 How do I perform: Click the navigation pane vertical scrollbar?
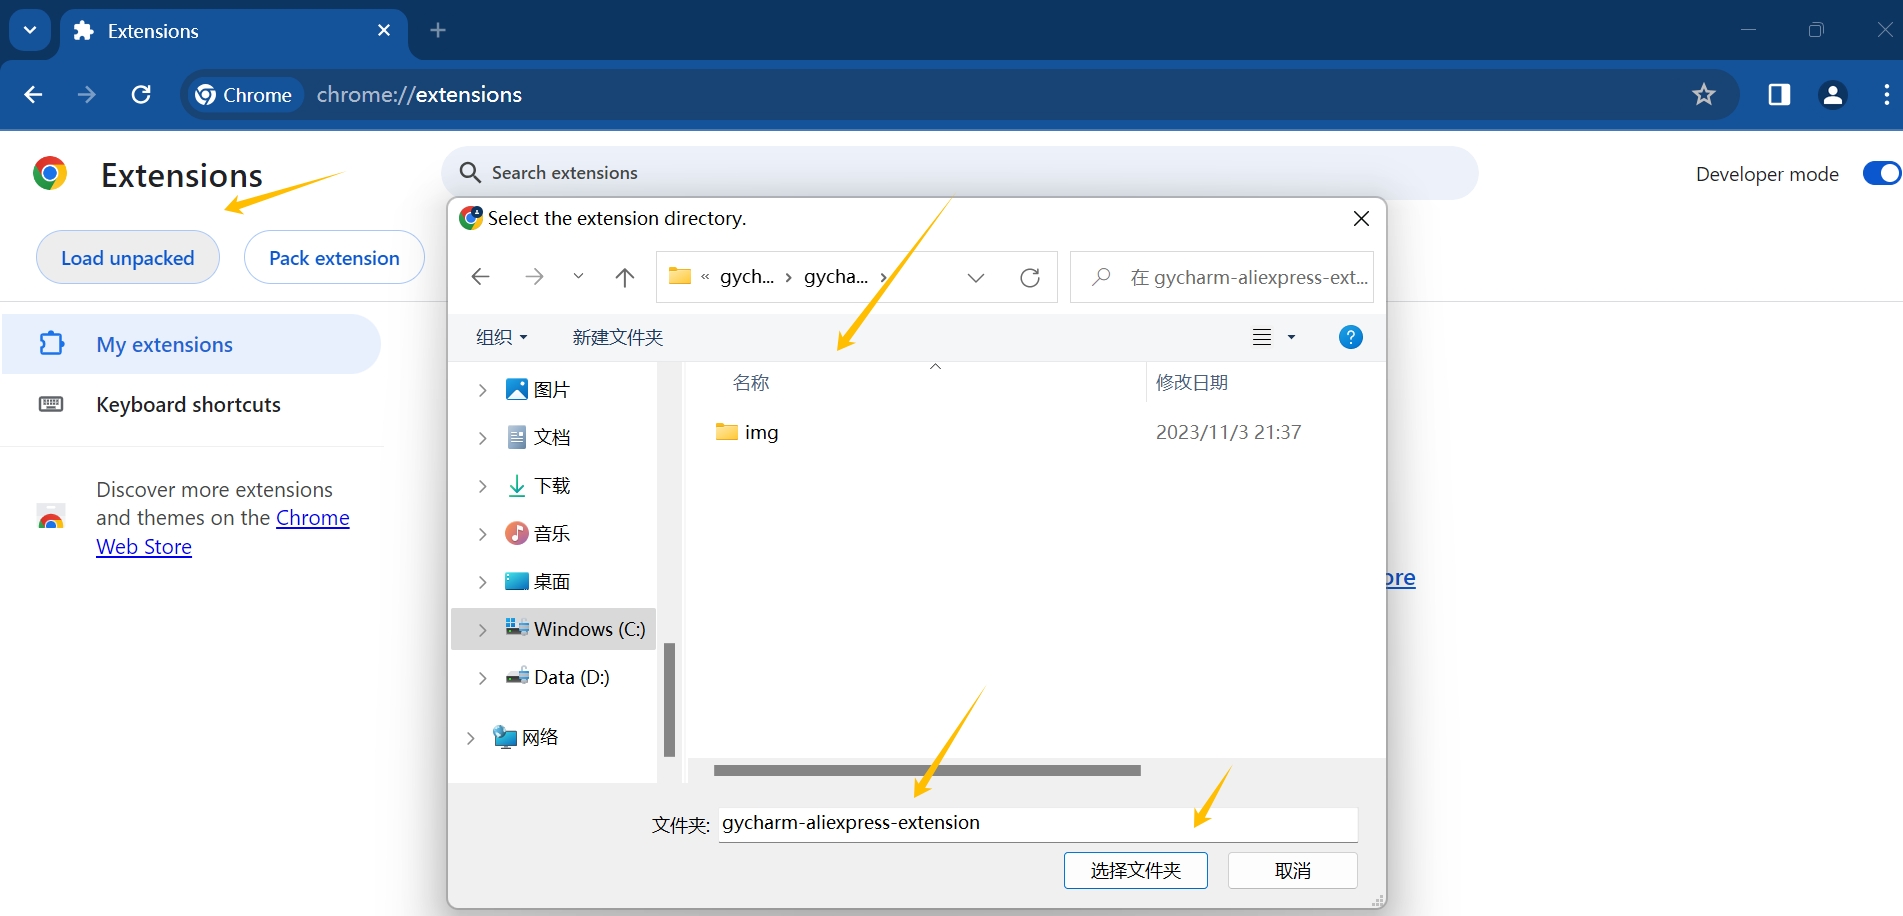click(669, 700)
